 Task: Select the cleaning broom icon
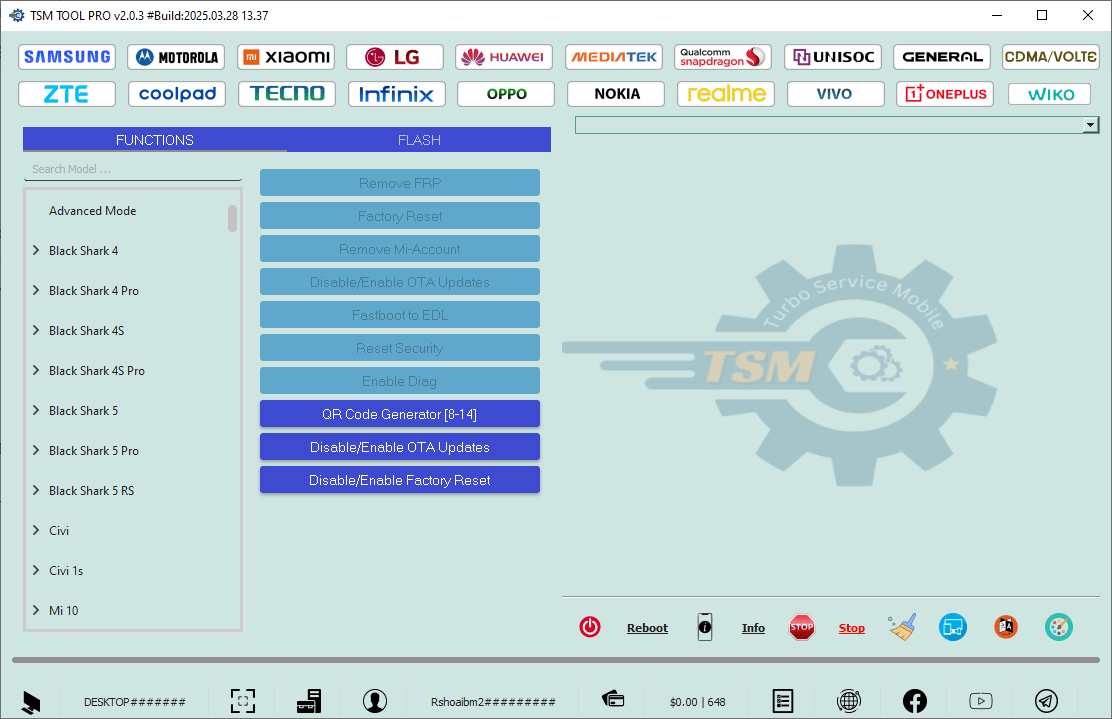click(x=901, y=627)
